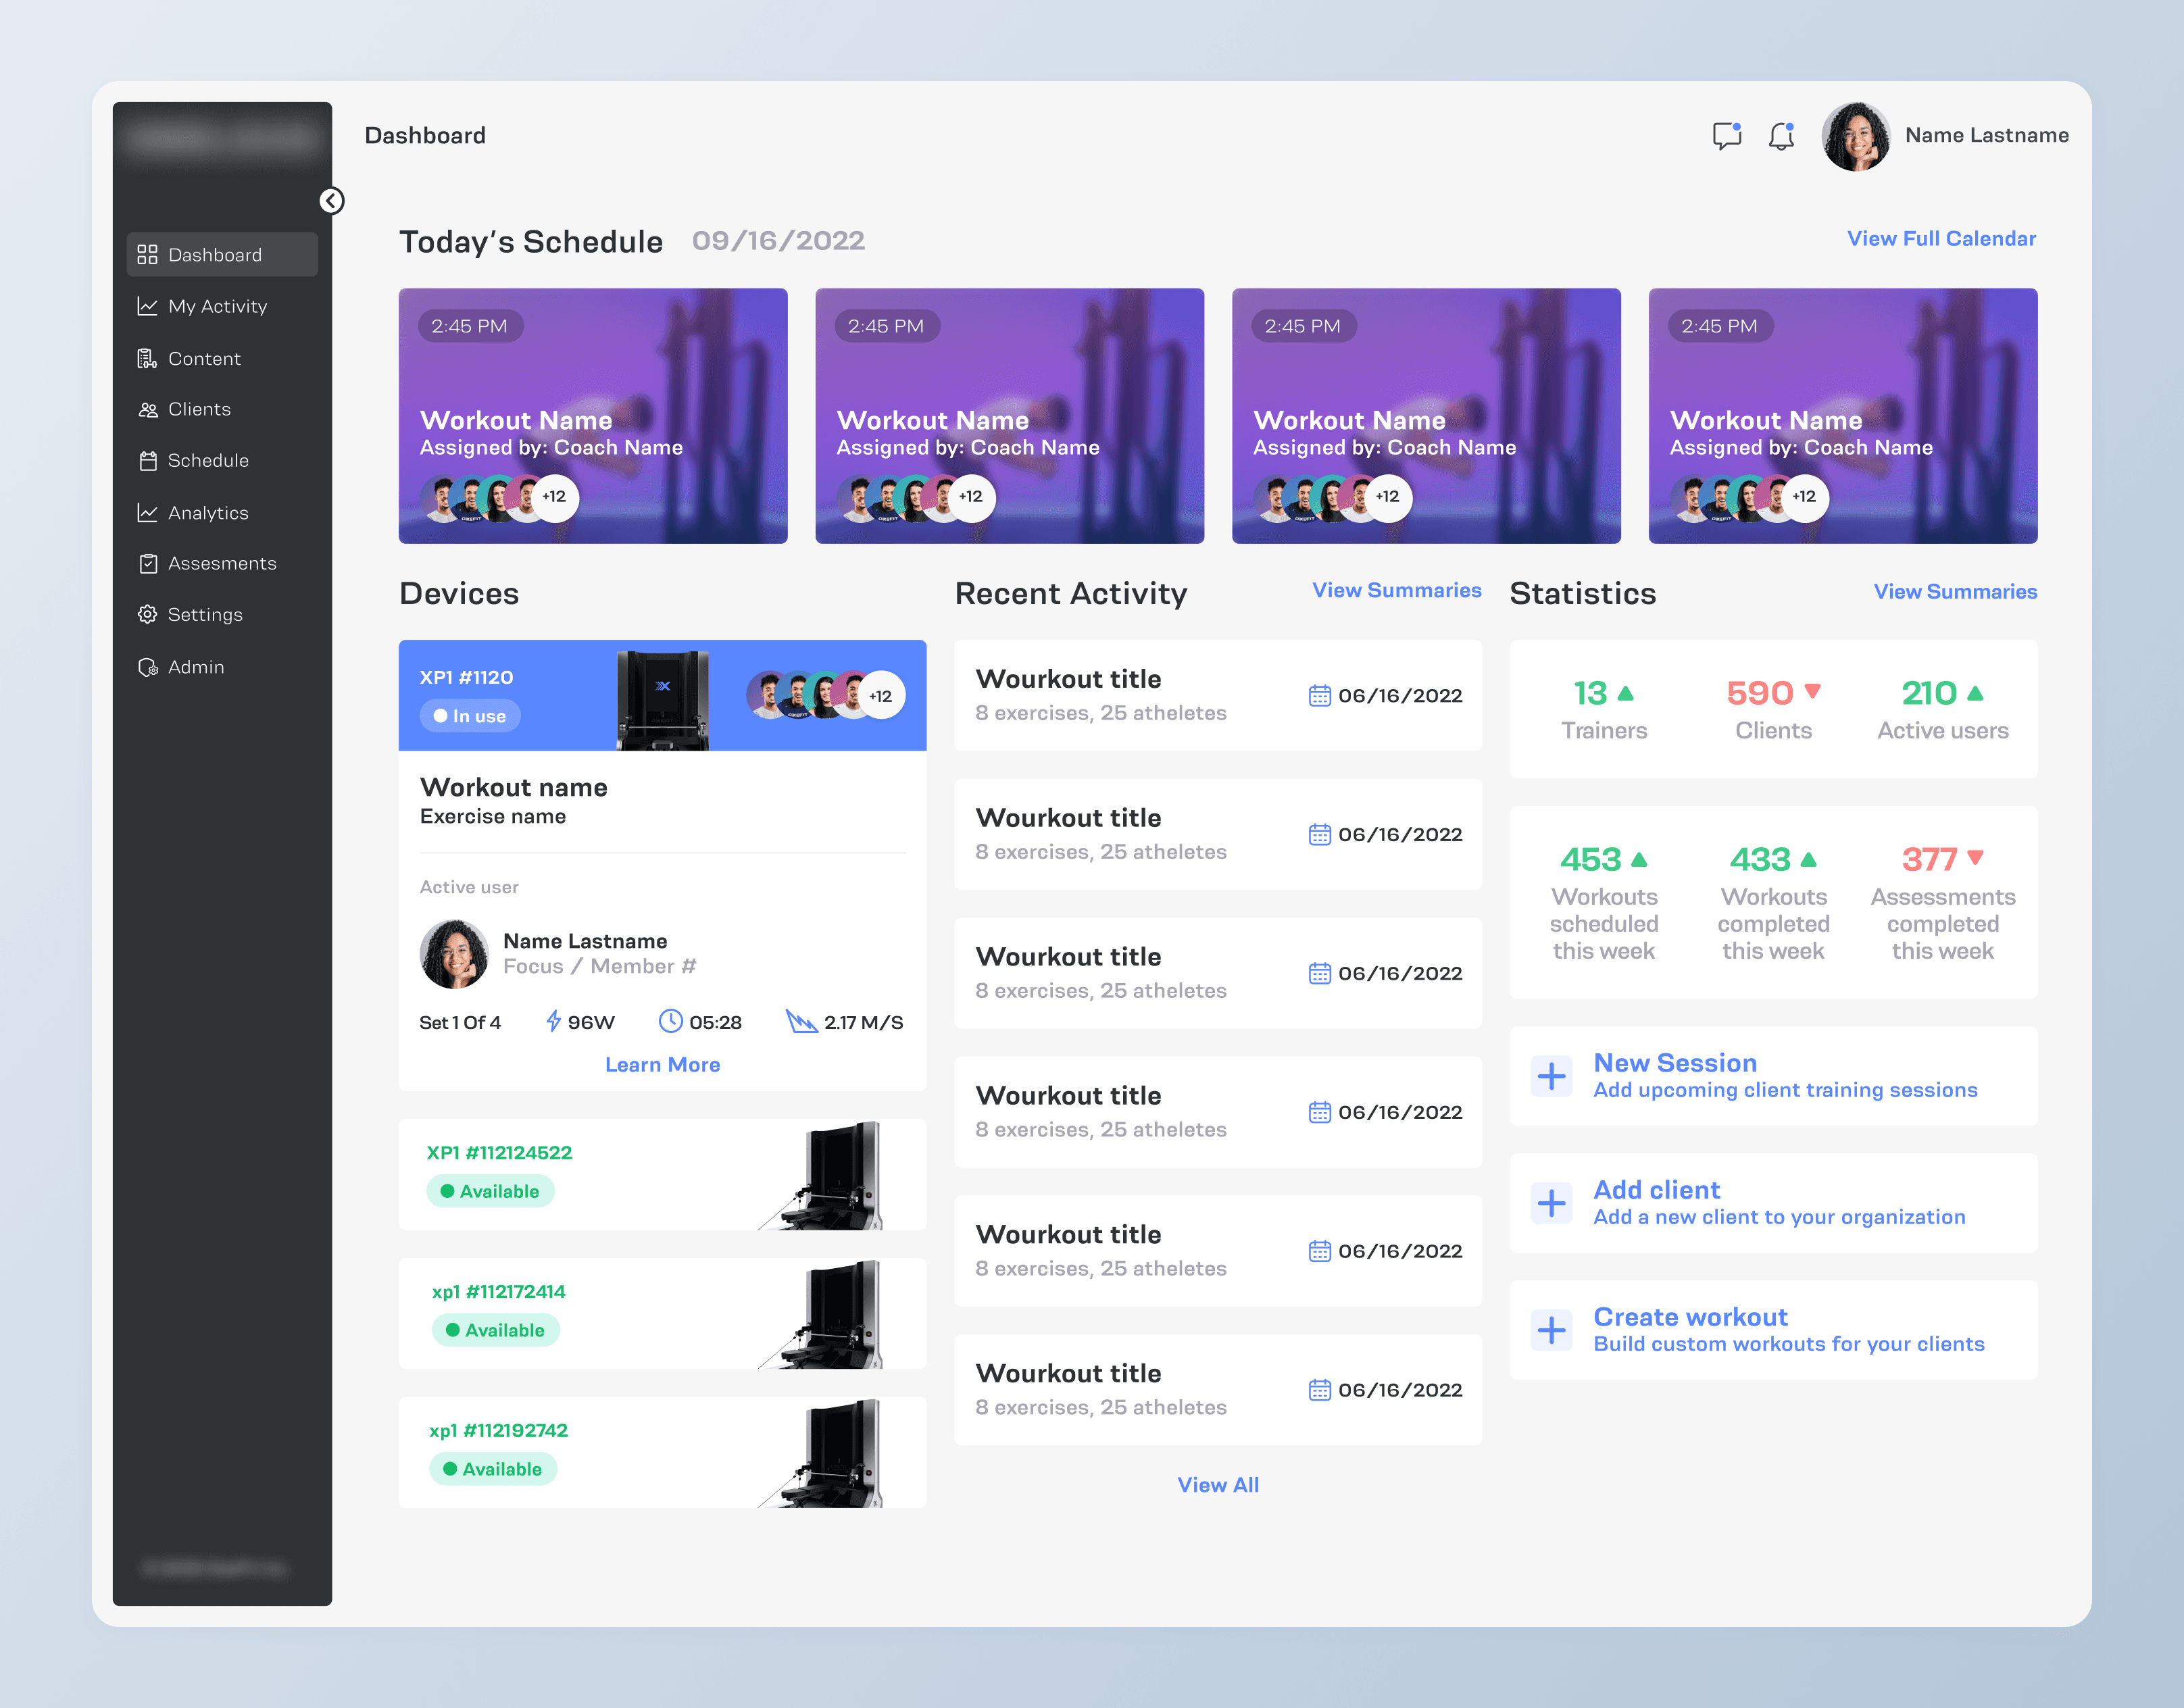This screenshot has height=1708, width=2184.
Task: Open View Summaries under Recent Activity
Action: tap(1397, 590)
